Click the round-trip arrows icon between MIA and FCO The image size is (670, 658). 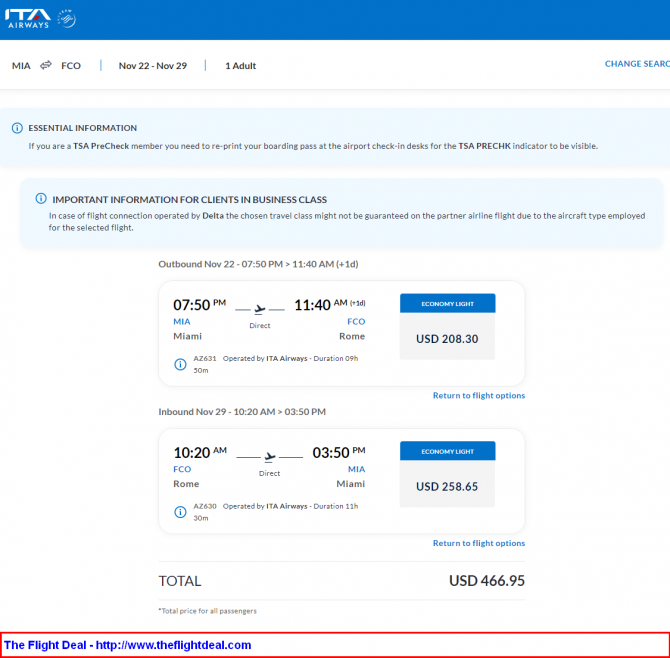(46, 65)
